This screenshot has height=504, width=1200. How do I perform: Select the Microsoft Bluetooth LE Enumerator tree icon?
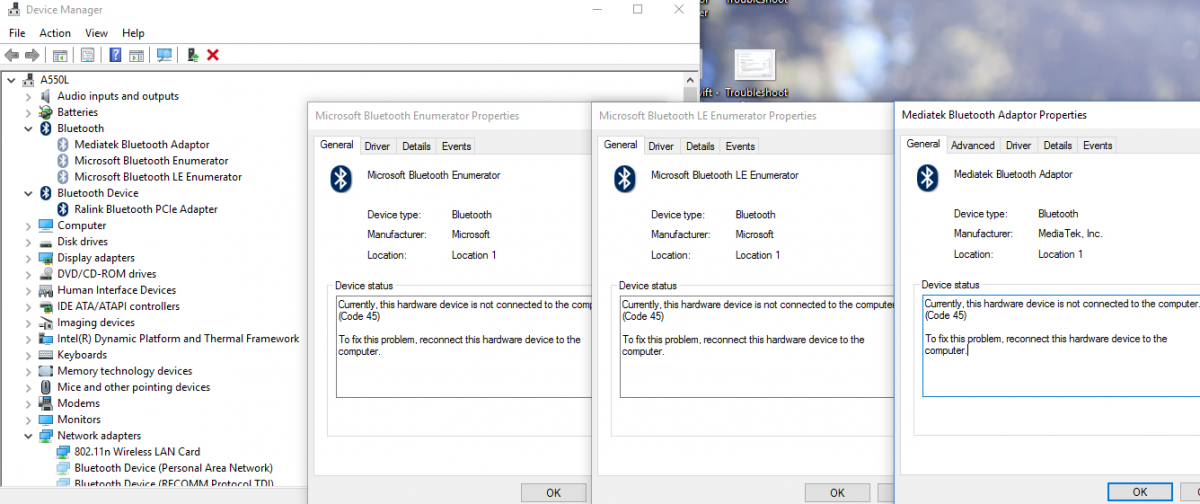63,177
